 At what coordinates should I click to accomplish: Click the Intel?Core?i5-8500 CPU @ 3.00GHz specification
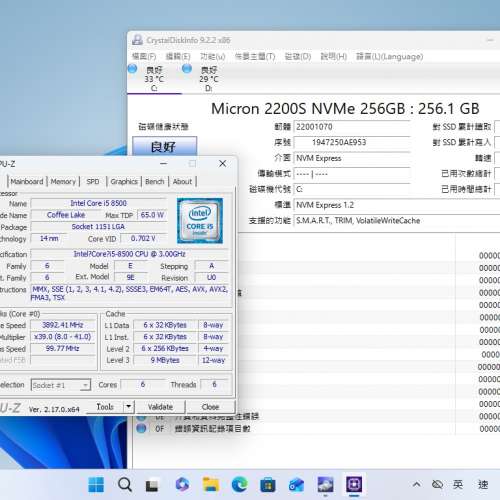click(x=129, y=254)
